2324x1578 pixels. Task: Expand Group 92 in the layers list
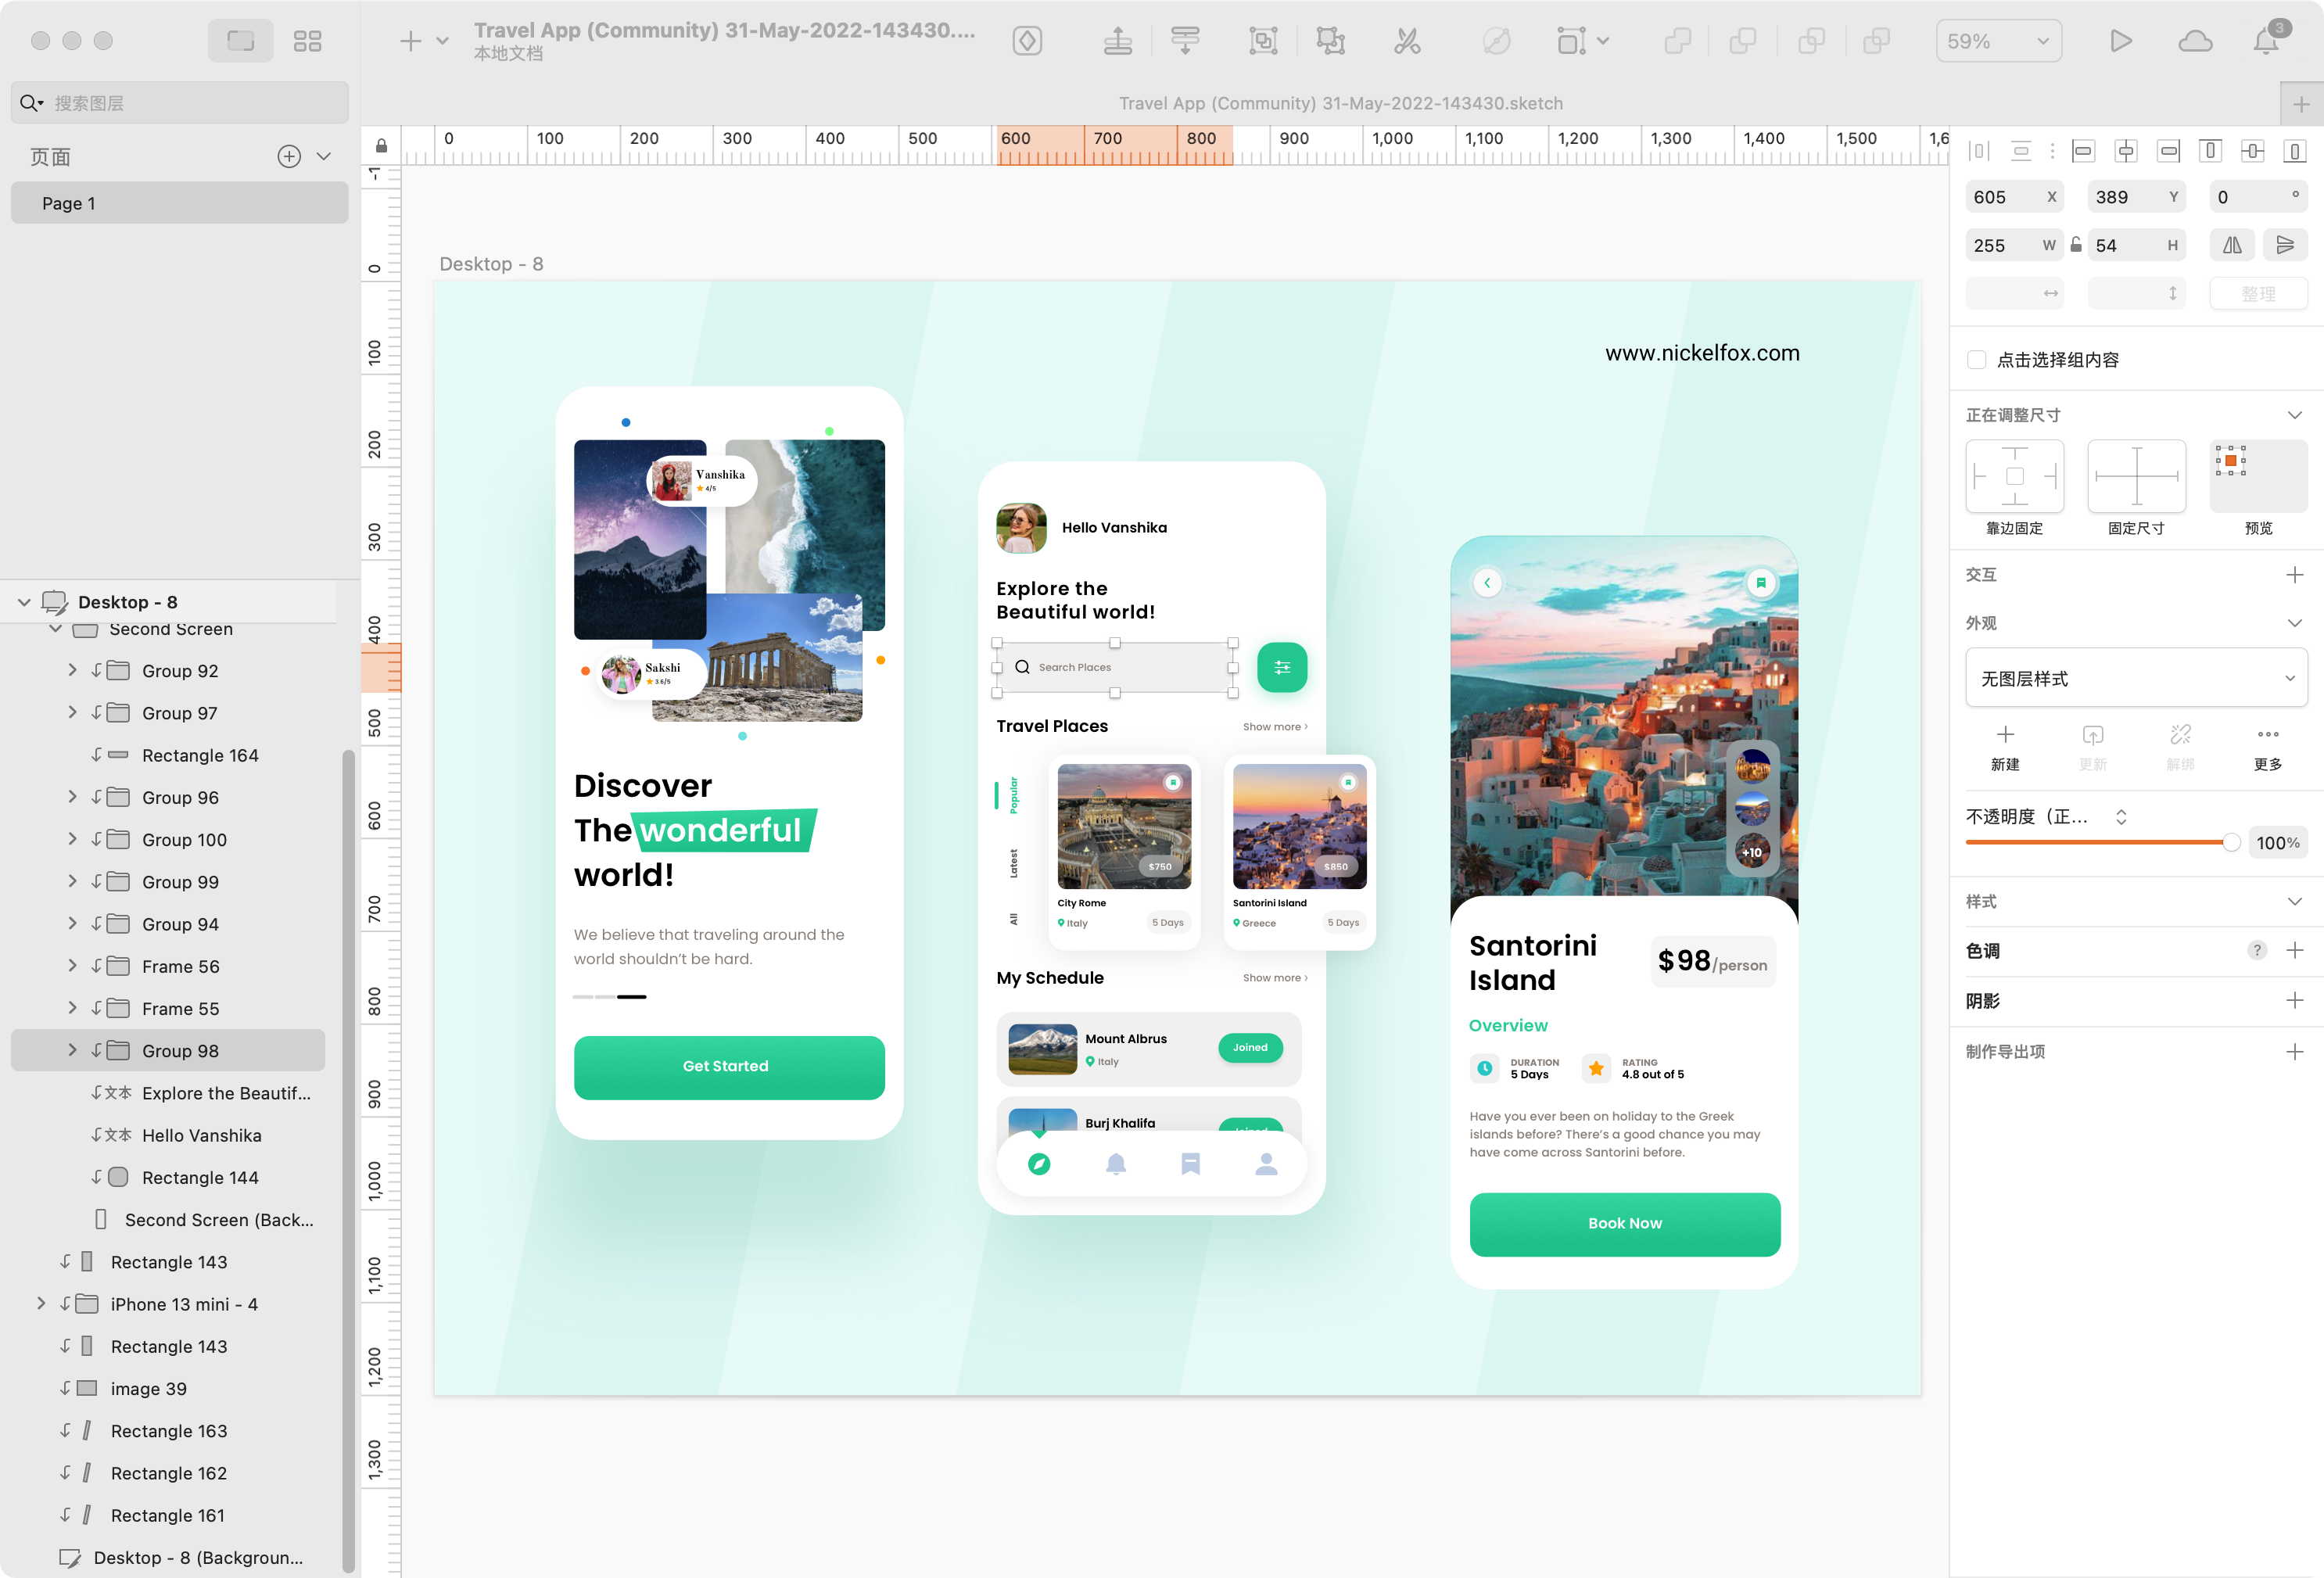coord(71,671)
